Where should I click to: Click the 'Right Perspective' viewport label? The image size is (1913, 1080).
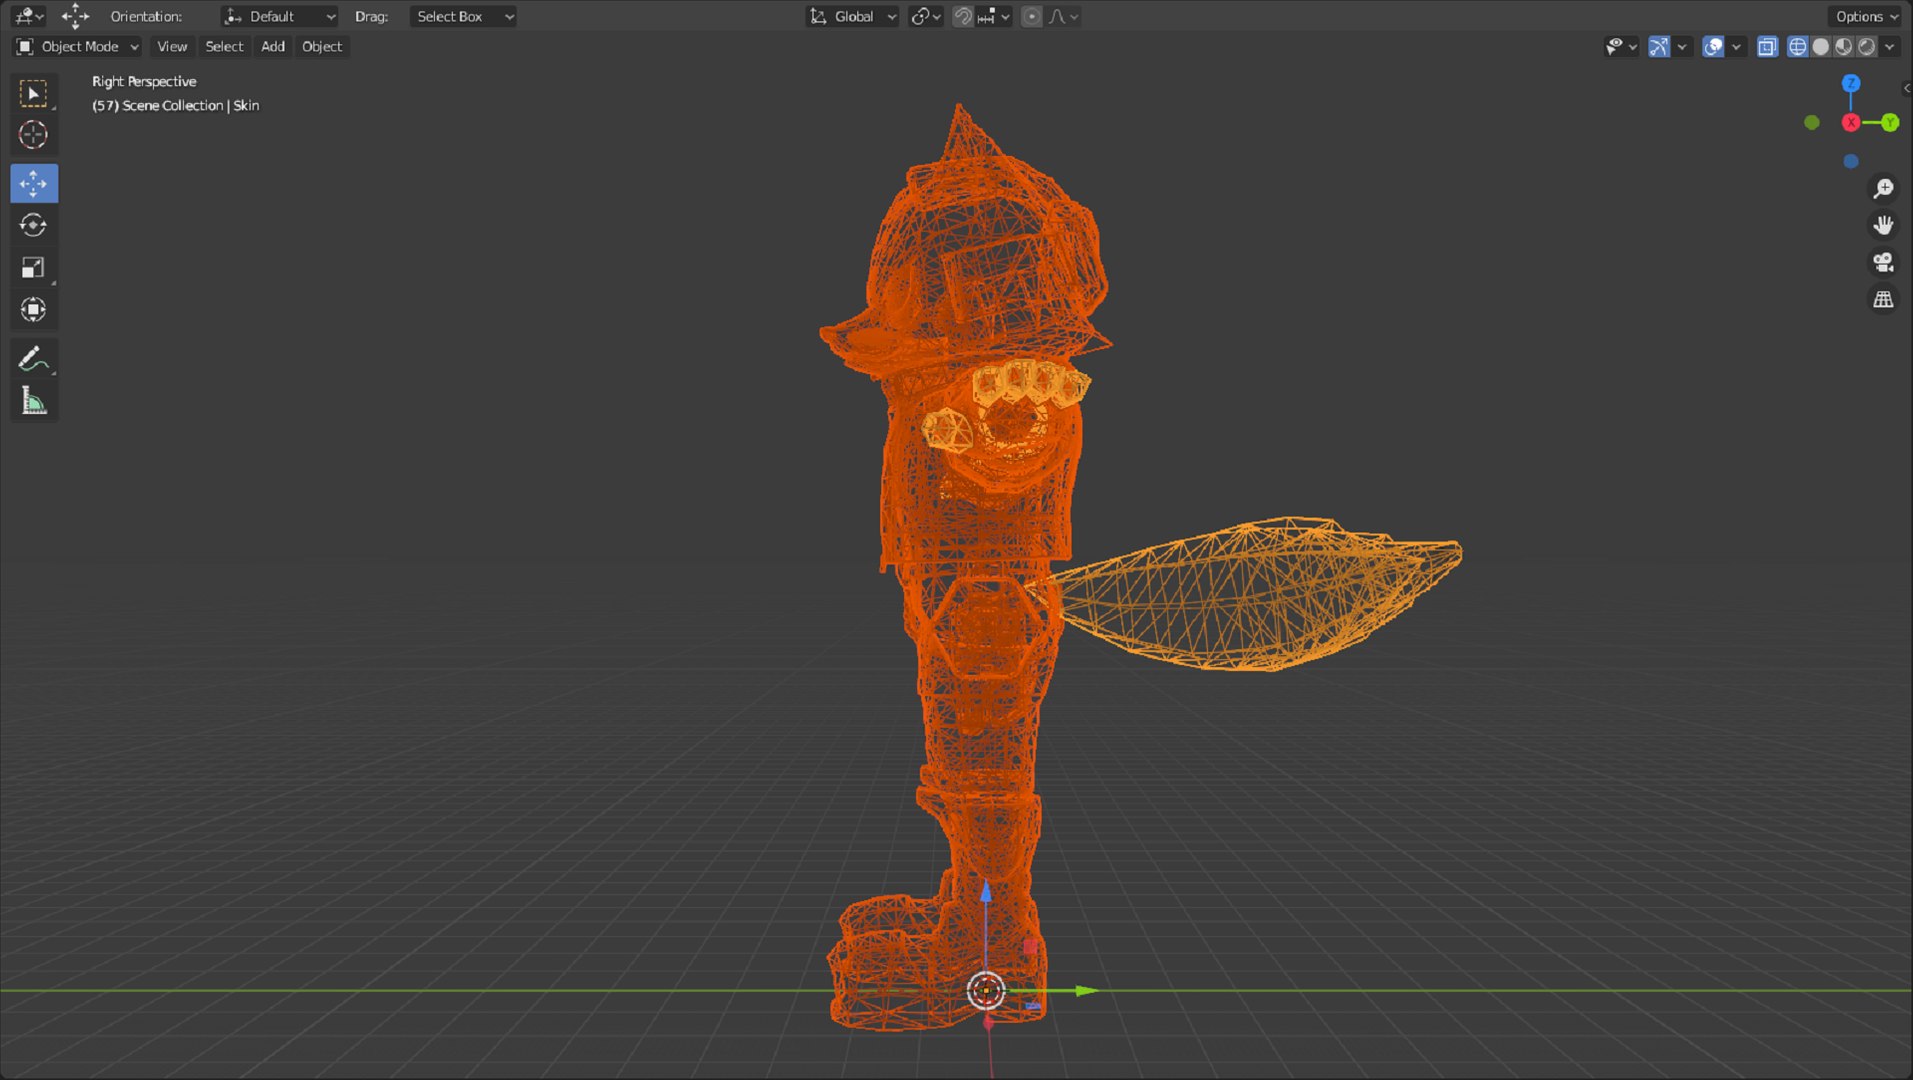[144, 81]
